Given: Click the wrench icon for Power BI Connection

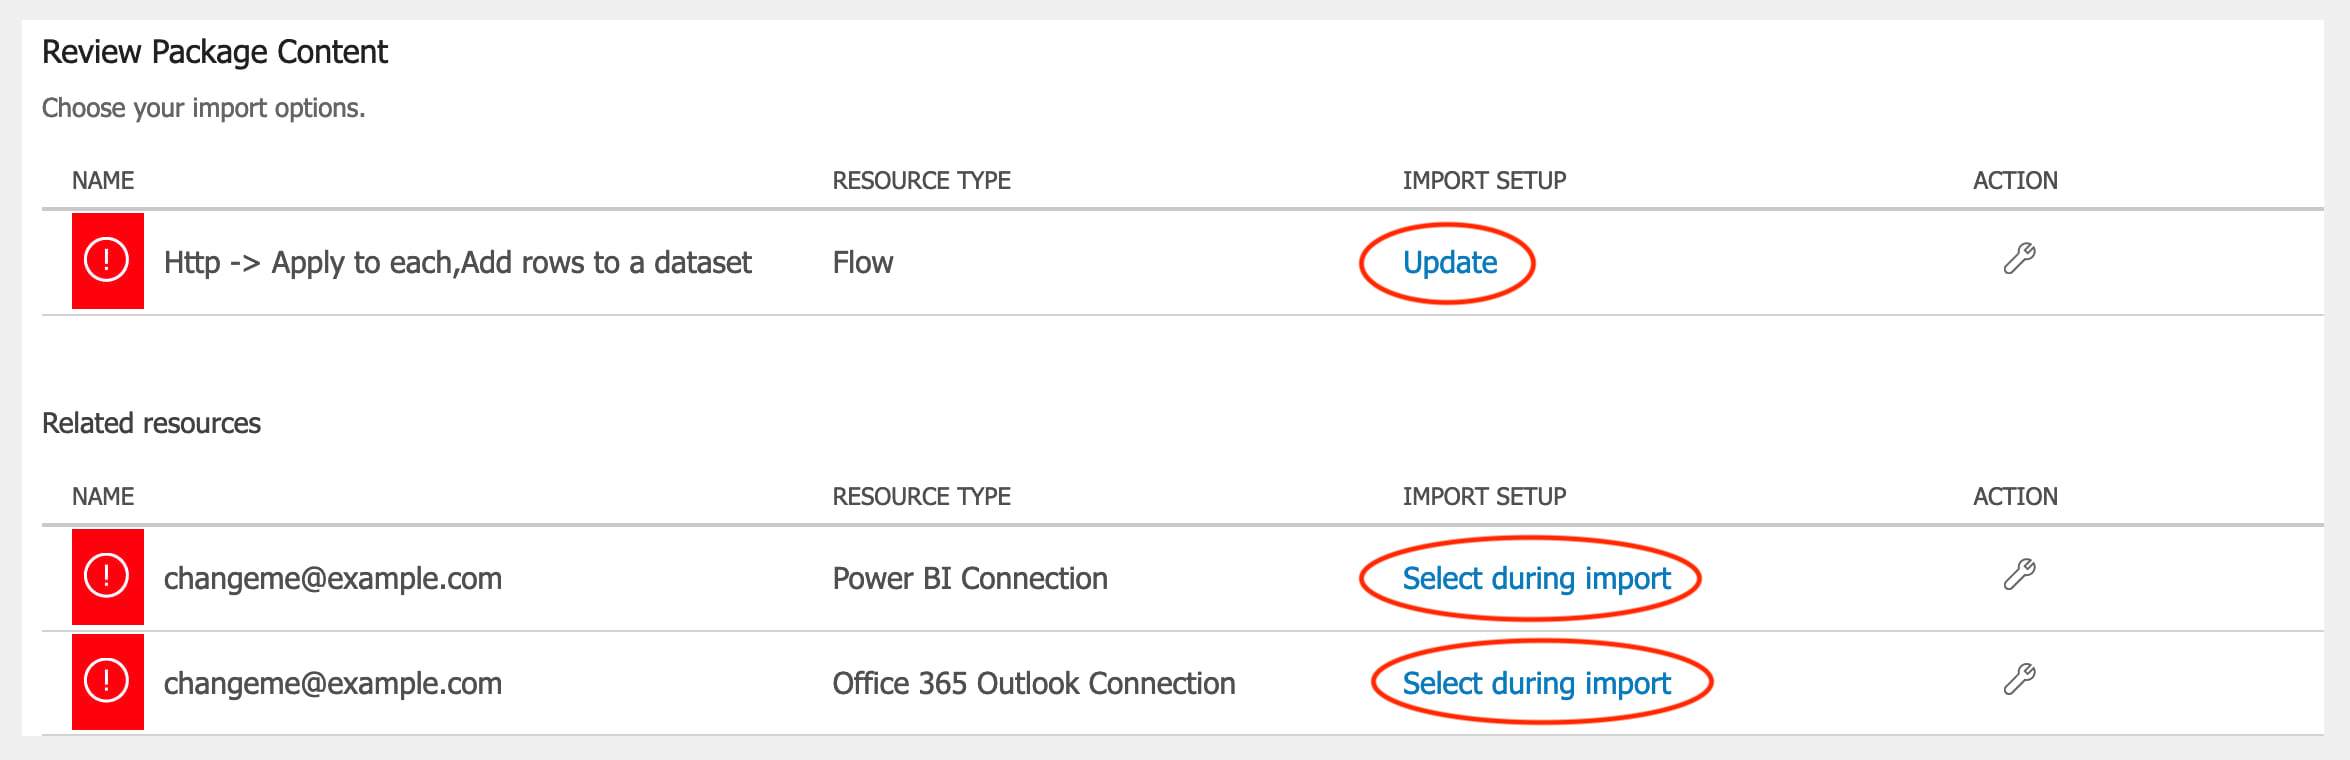Looking at the screenshot, I should 2019,575.
